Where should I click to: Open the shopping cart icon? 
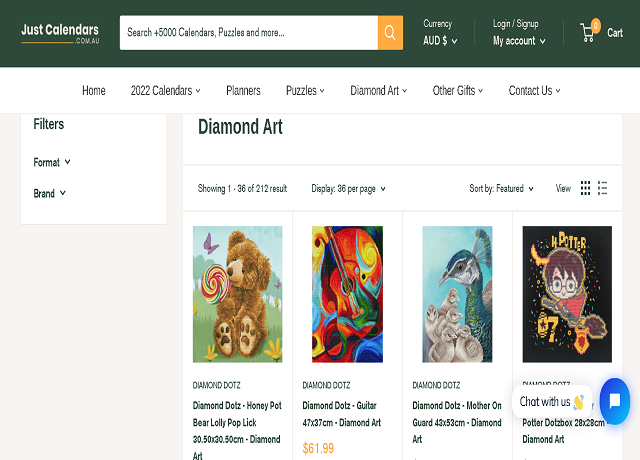[588, 33]
